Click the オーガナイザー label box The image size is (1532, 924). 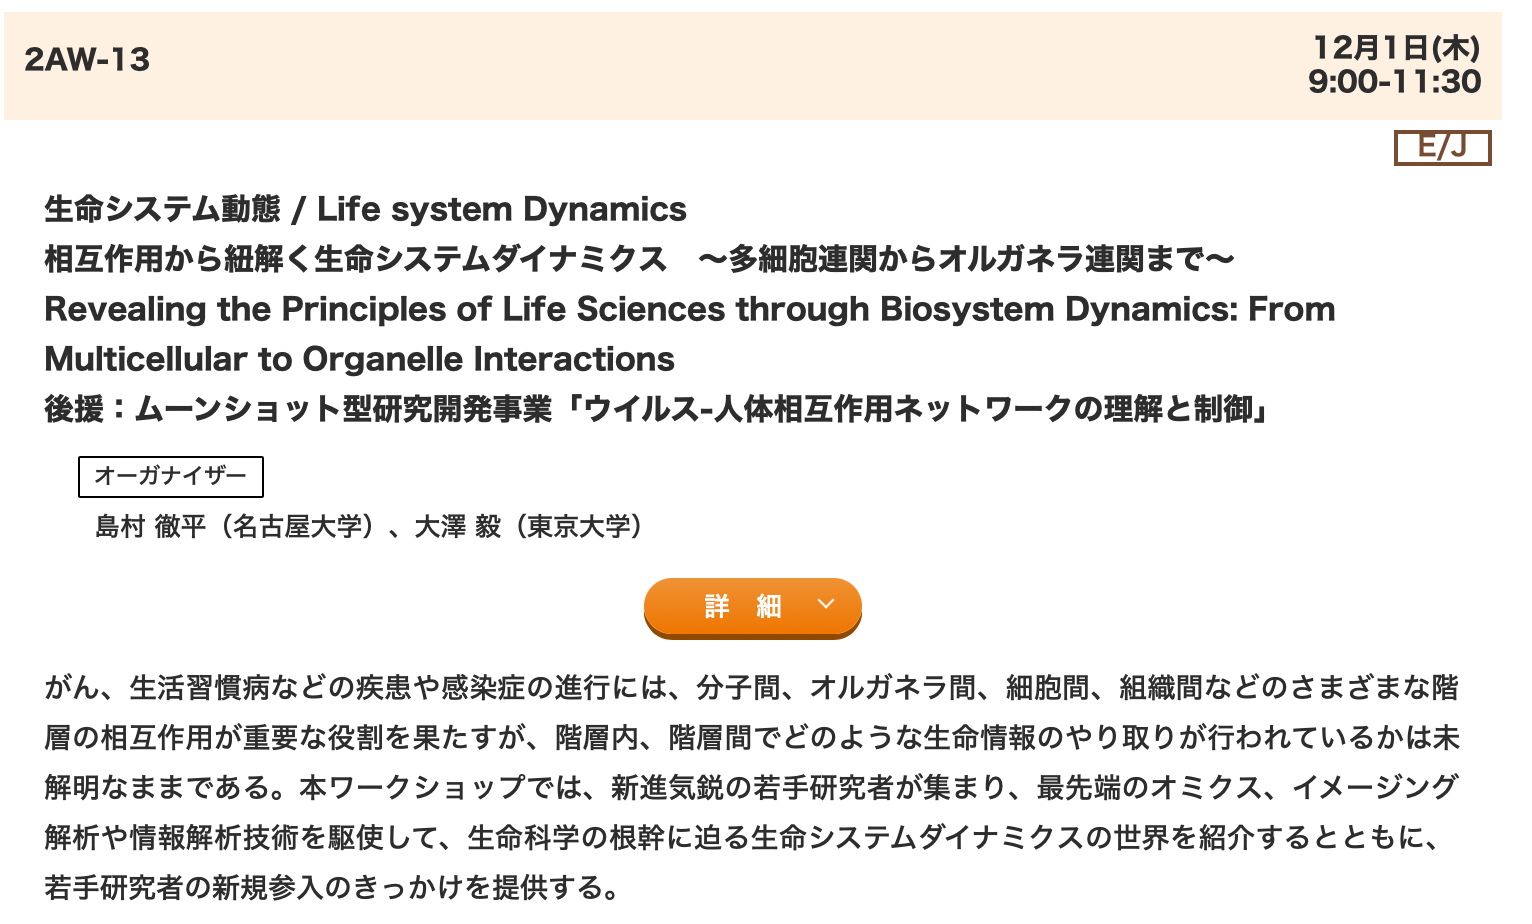[171, 476]
